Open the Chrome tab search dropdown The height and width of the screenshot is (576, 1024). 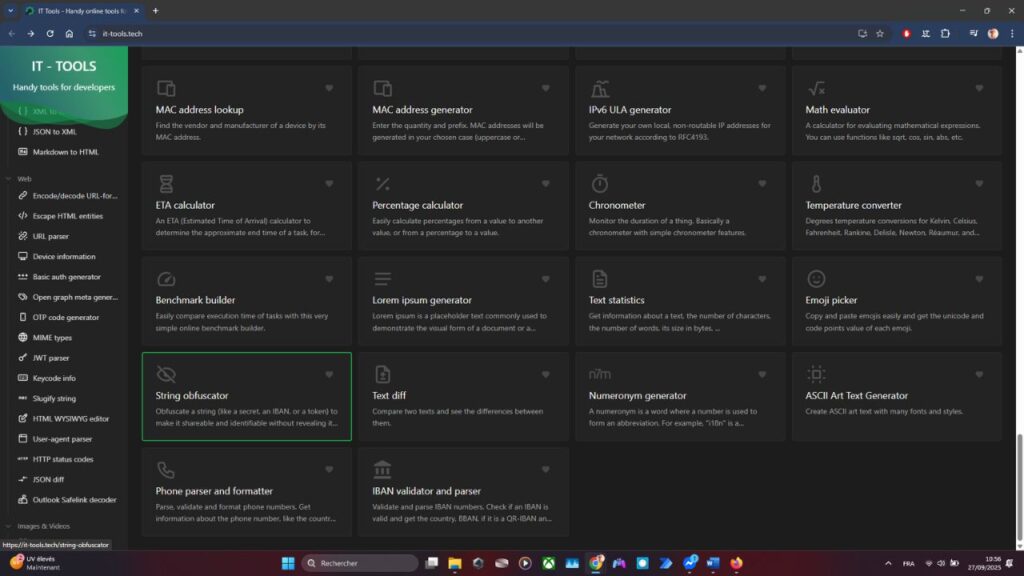(10, 10)
